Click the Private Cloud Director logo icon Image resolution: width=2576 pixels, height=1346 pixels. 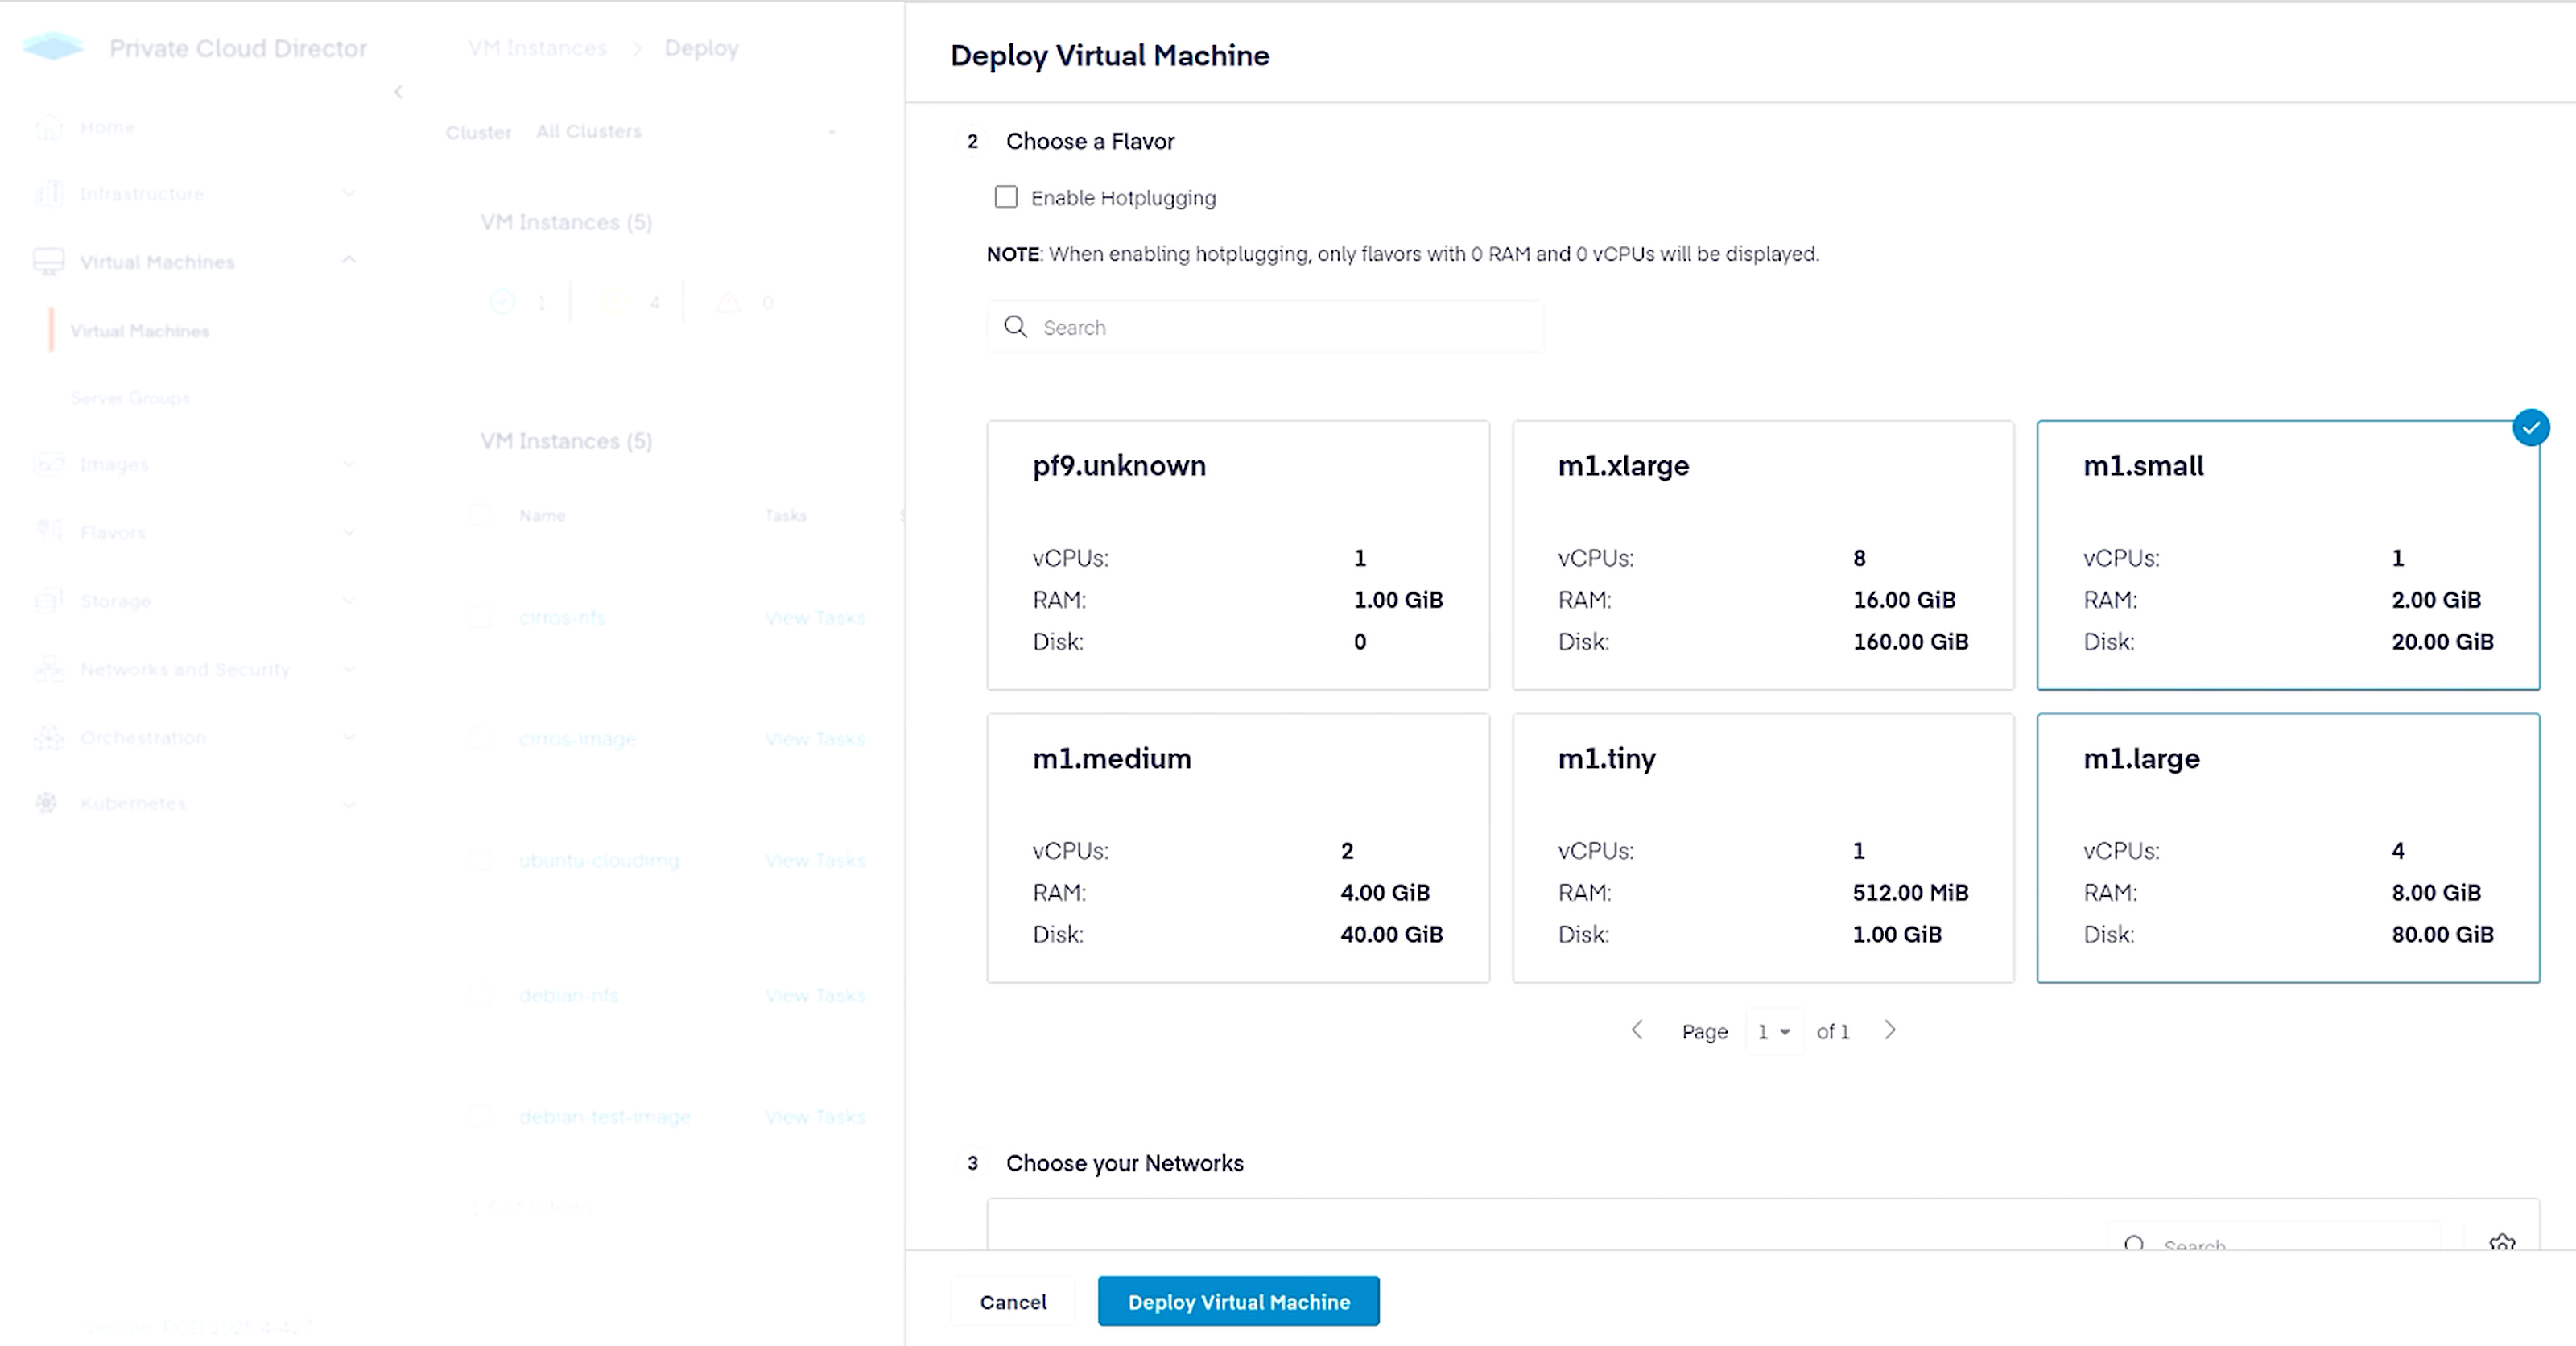coord(52,47)
